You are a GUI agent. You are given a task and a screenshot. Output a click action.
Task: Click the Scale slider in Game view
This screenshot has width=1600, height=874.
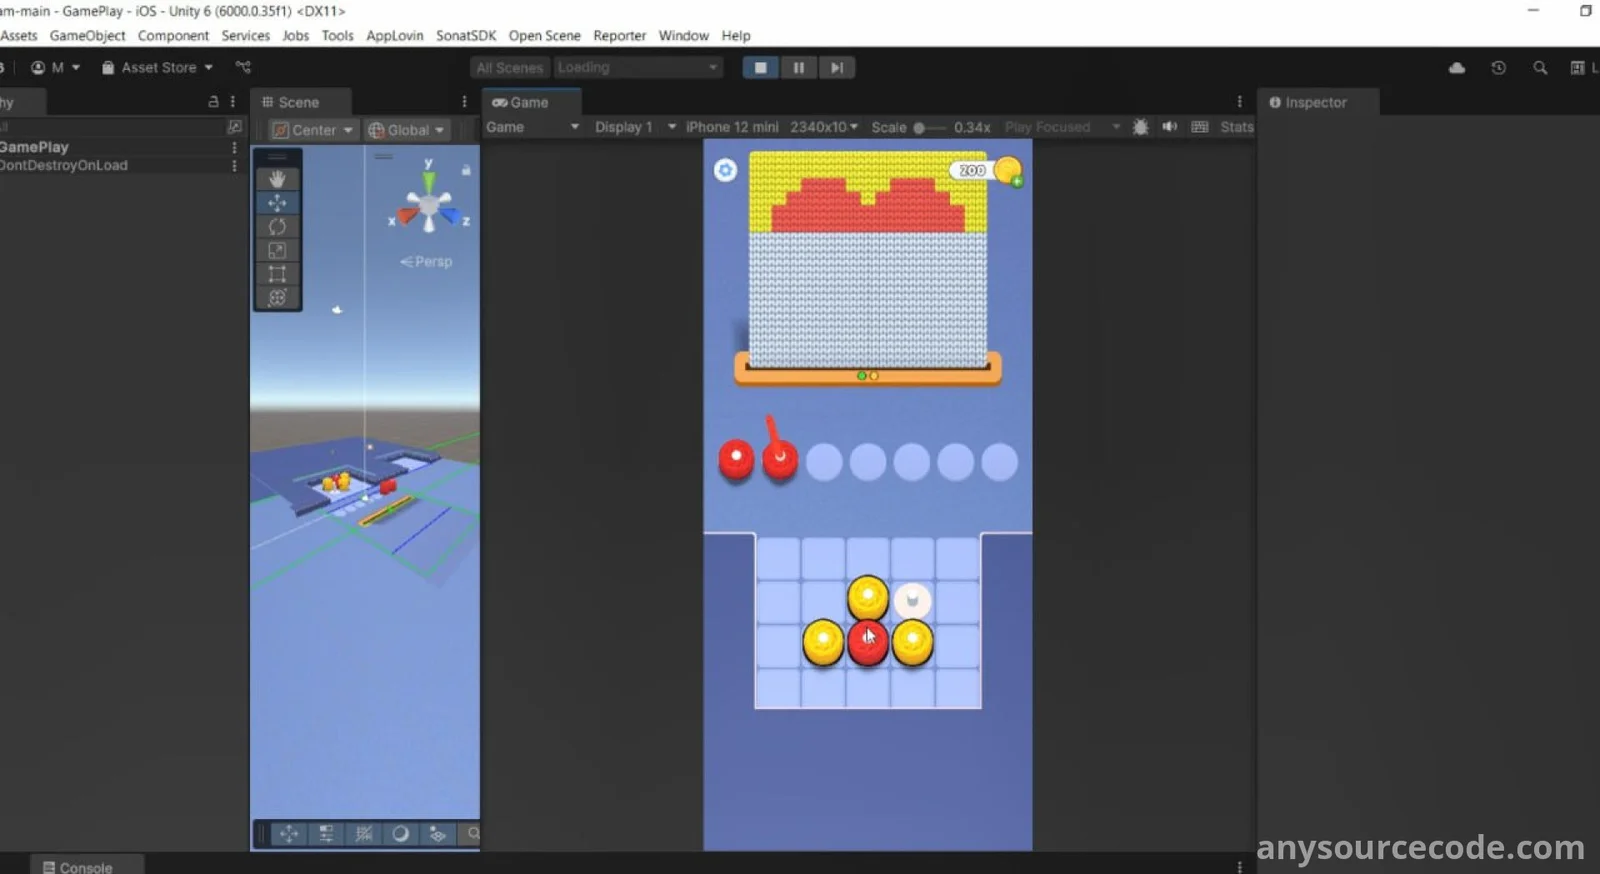(x=930, y=128)
